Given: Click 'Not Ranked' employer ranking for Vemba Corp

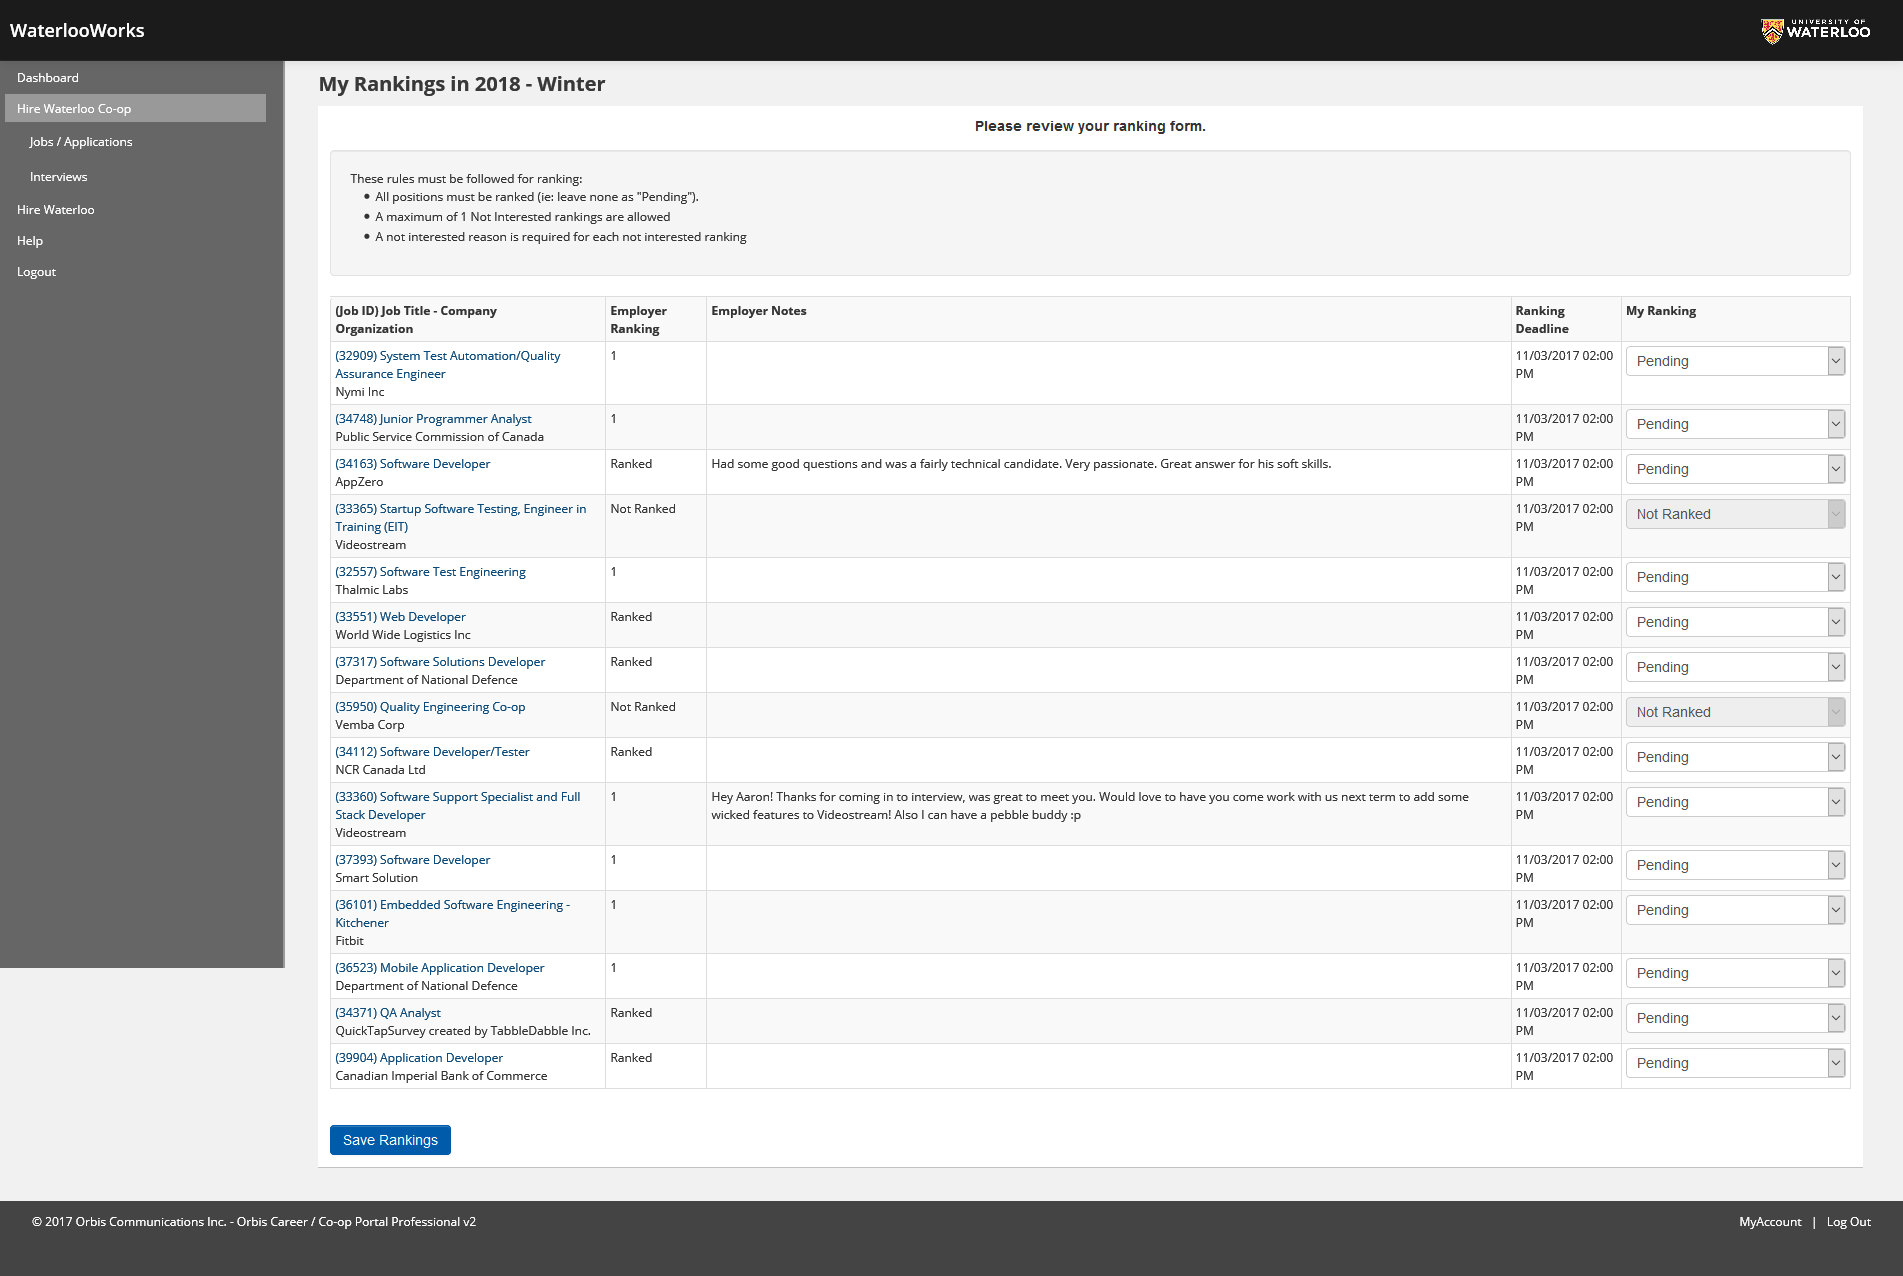Looking at the screenshot, I should (642, 707).
